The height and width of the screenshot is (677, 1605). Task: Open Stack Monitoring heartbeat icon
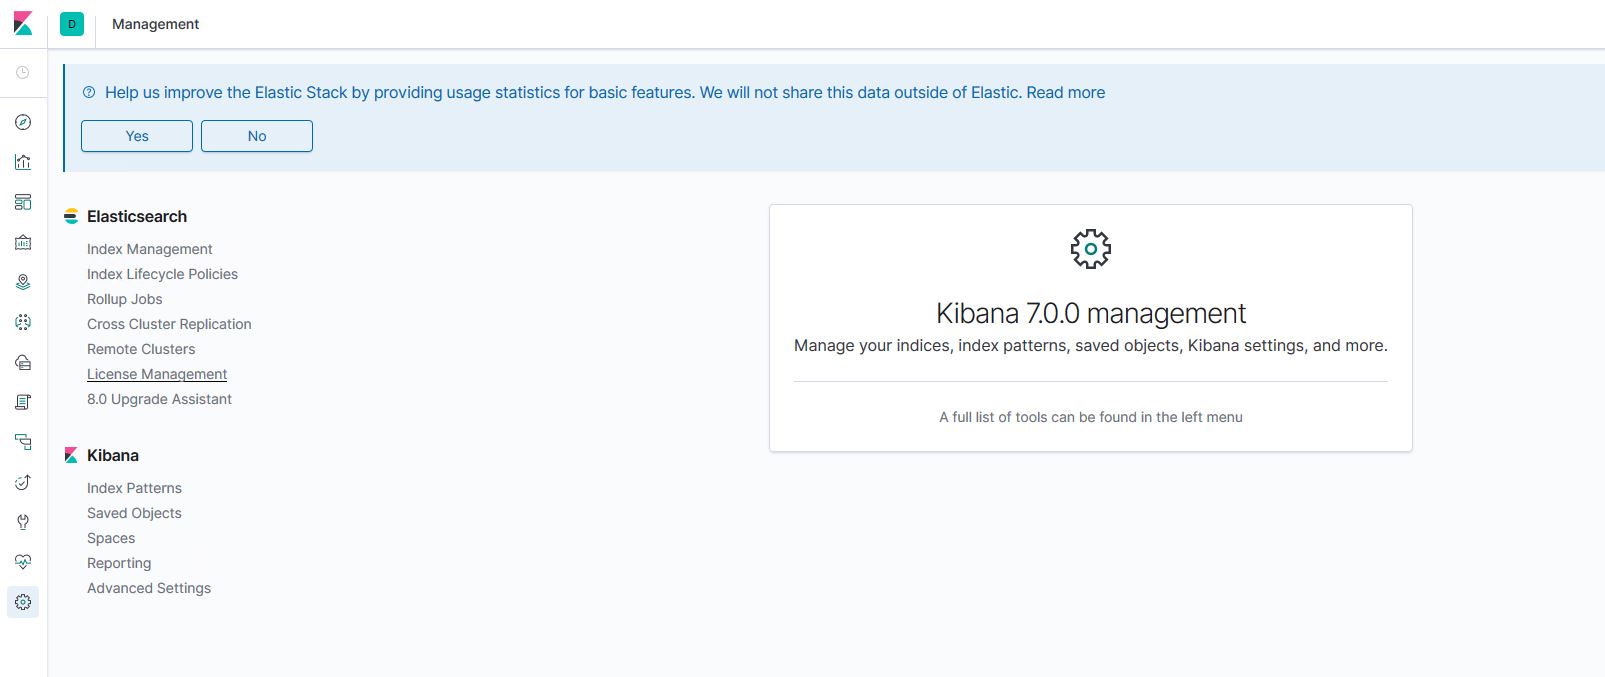[23, 562]
